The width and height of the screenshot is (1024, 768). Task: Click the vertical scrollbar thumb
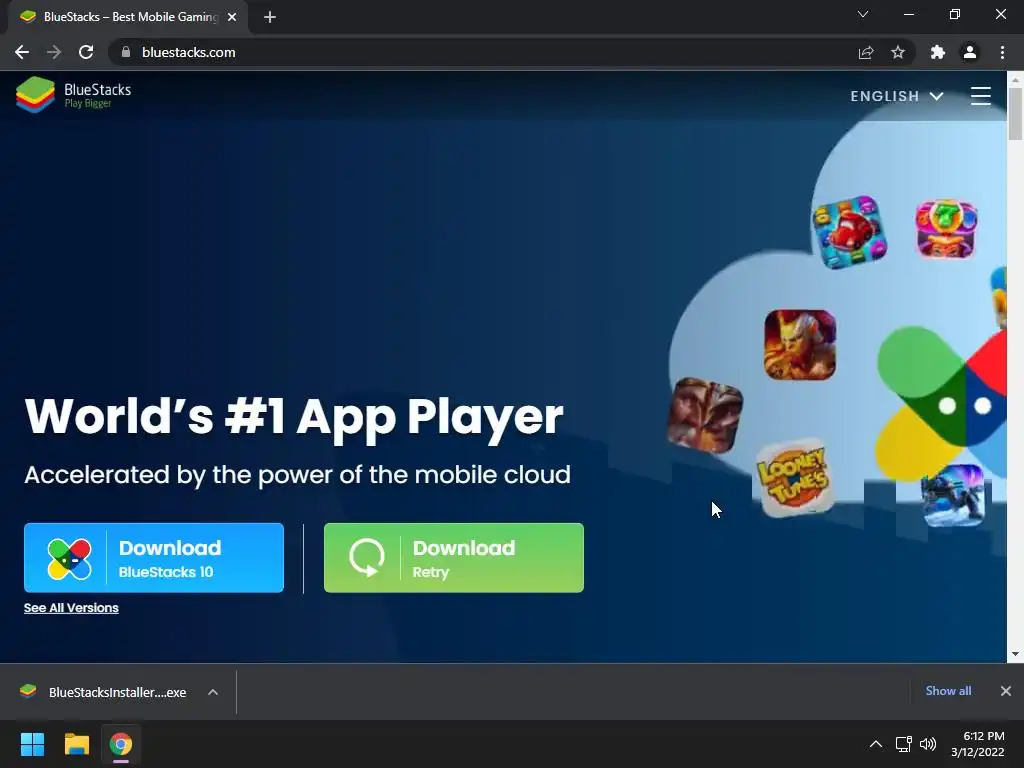(1015, 114)
